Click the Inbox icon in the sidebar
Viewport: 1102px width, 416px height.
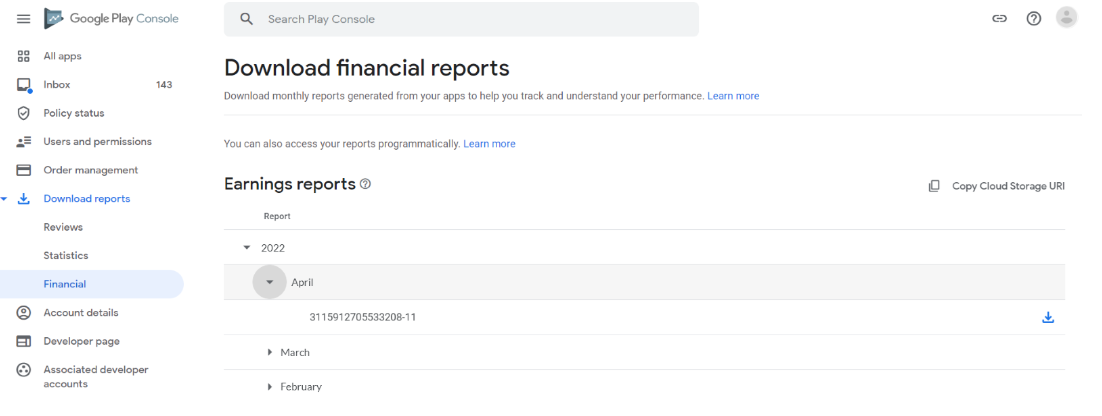(23, 85)
